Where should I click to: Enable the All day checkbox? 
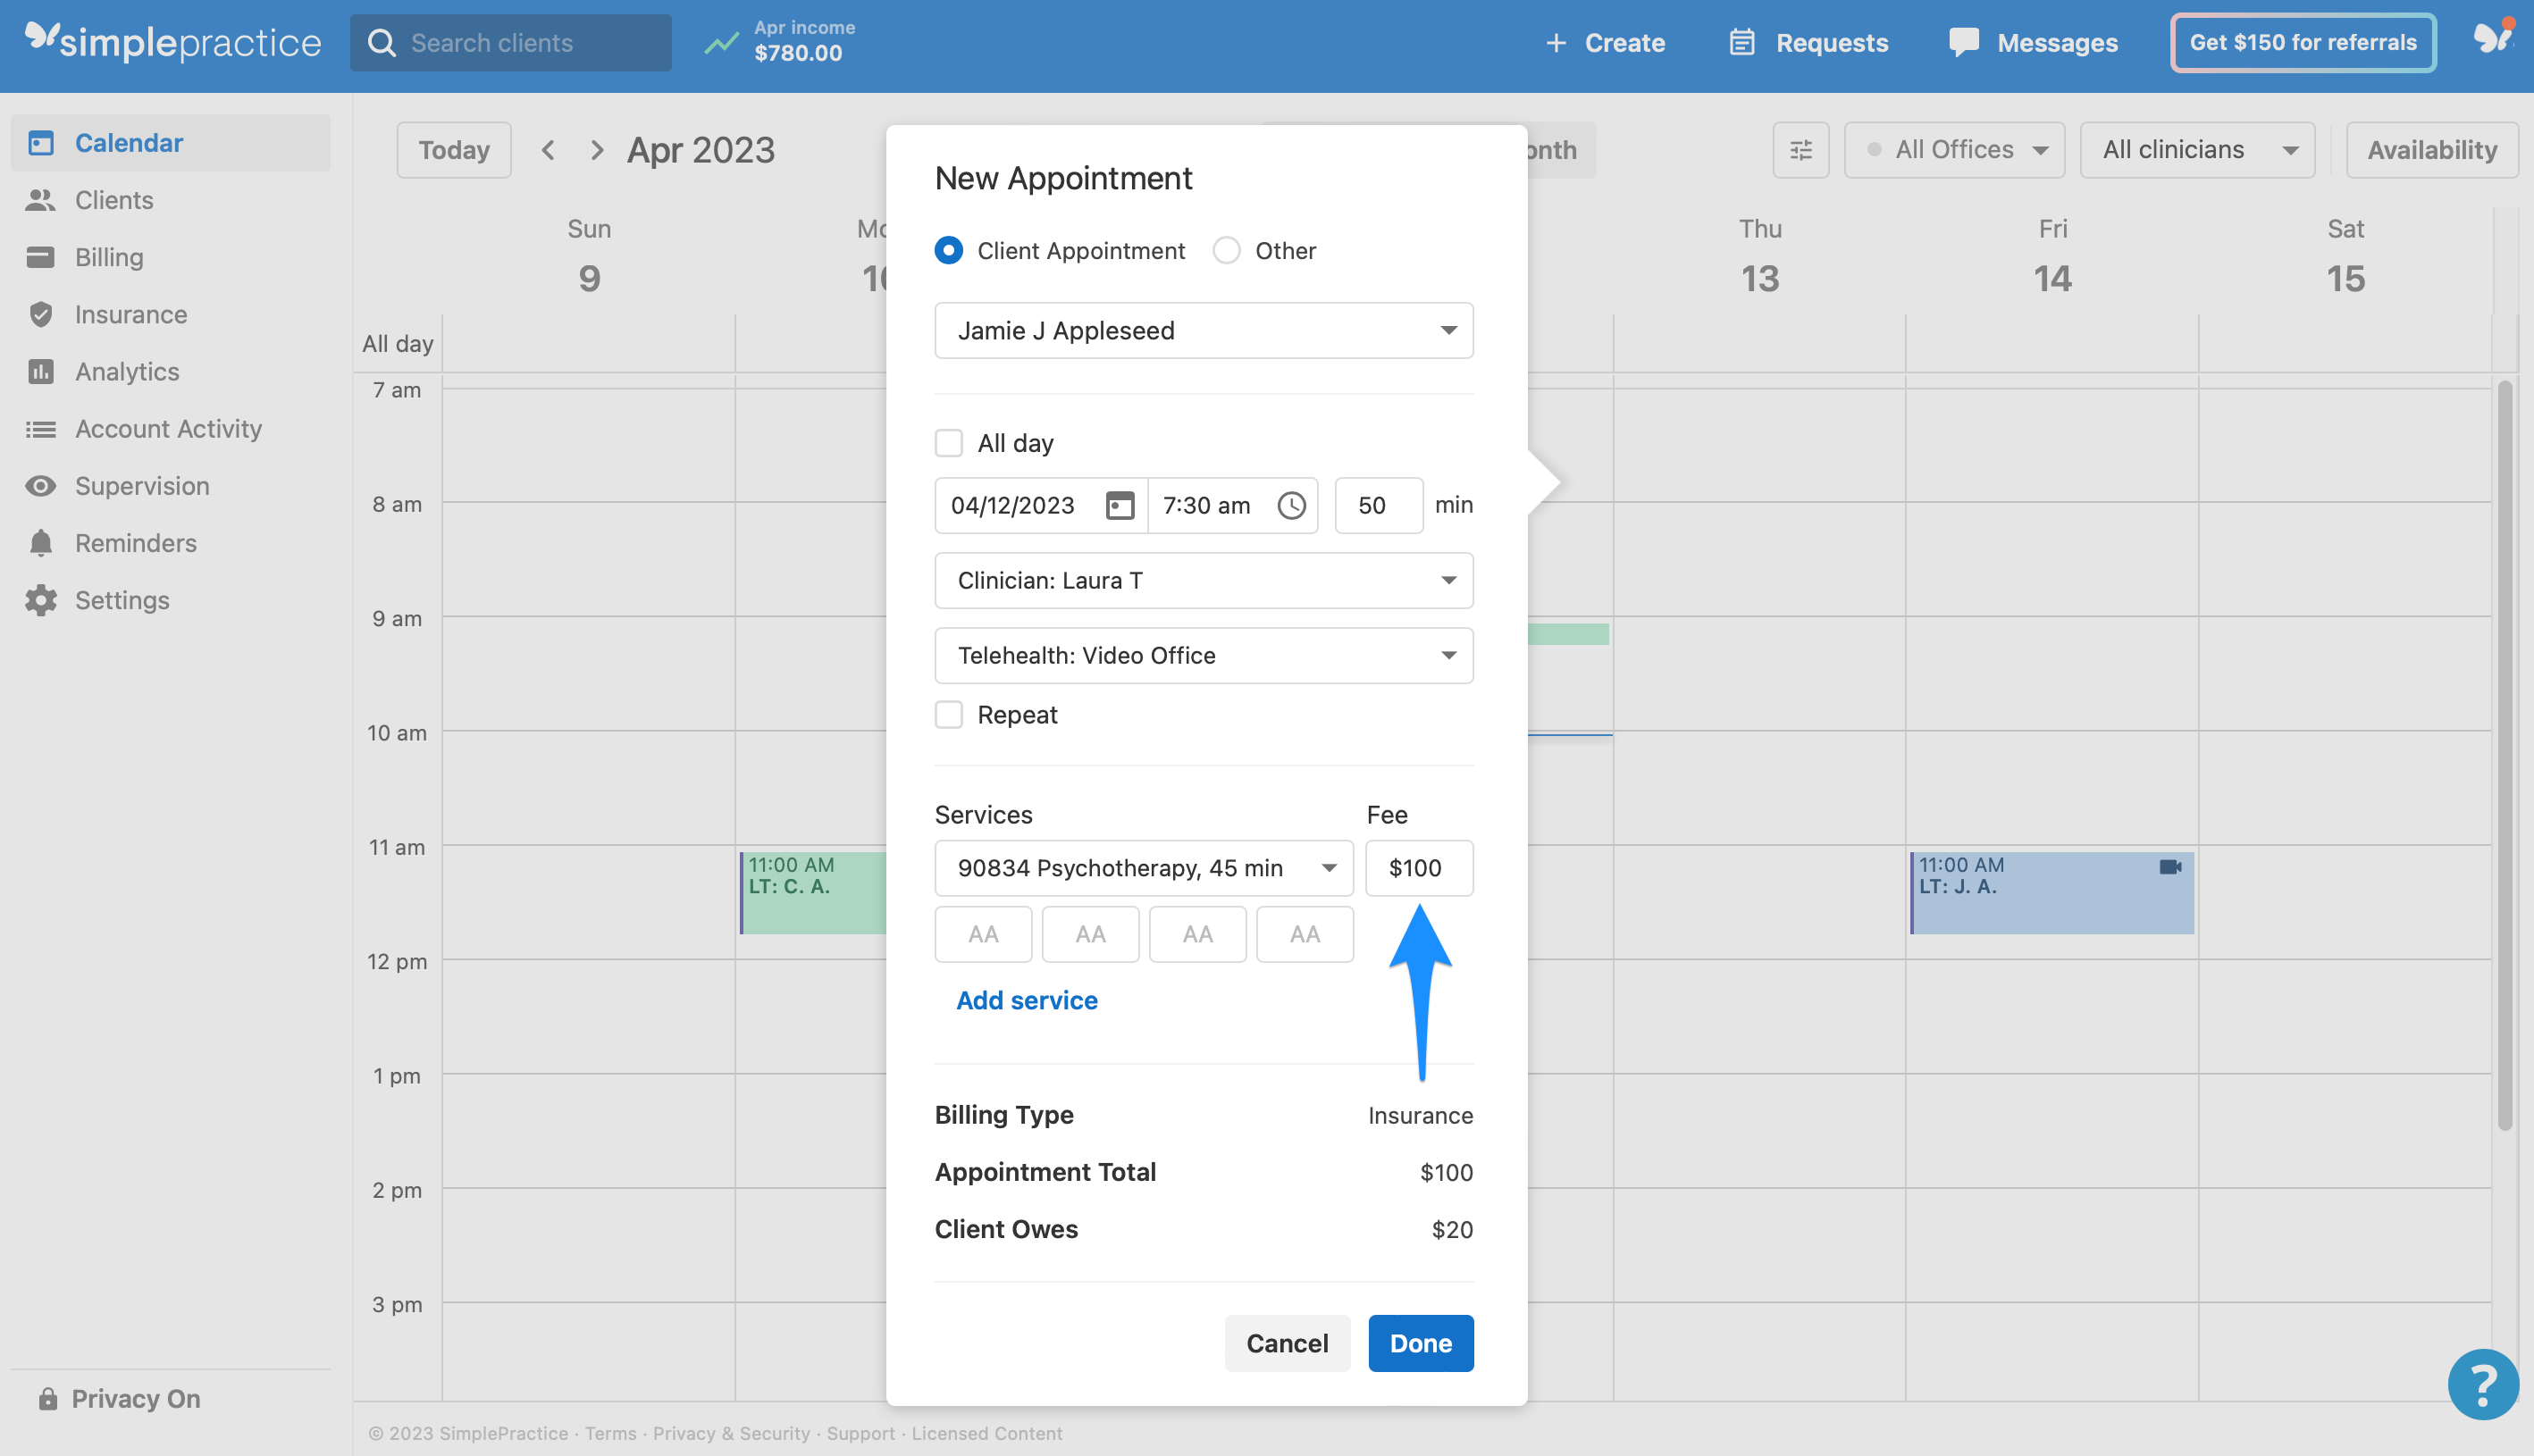coord(948,443)
